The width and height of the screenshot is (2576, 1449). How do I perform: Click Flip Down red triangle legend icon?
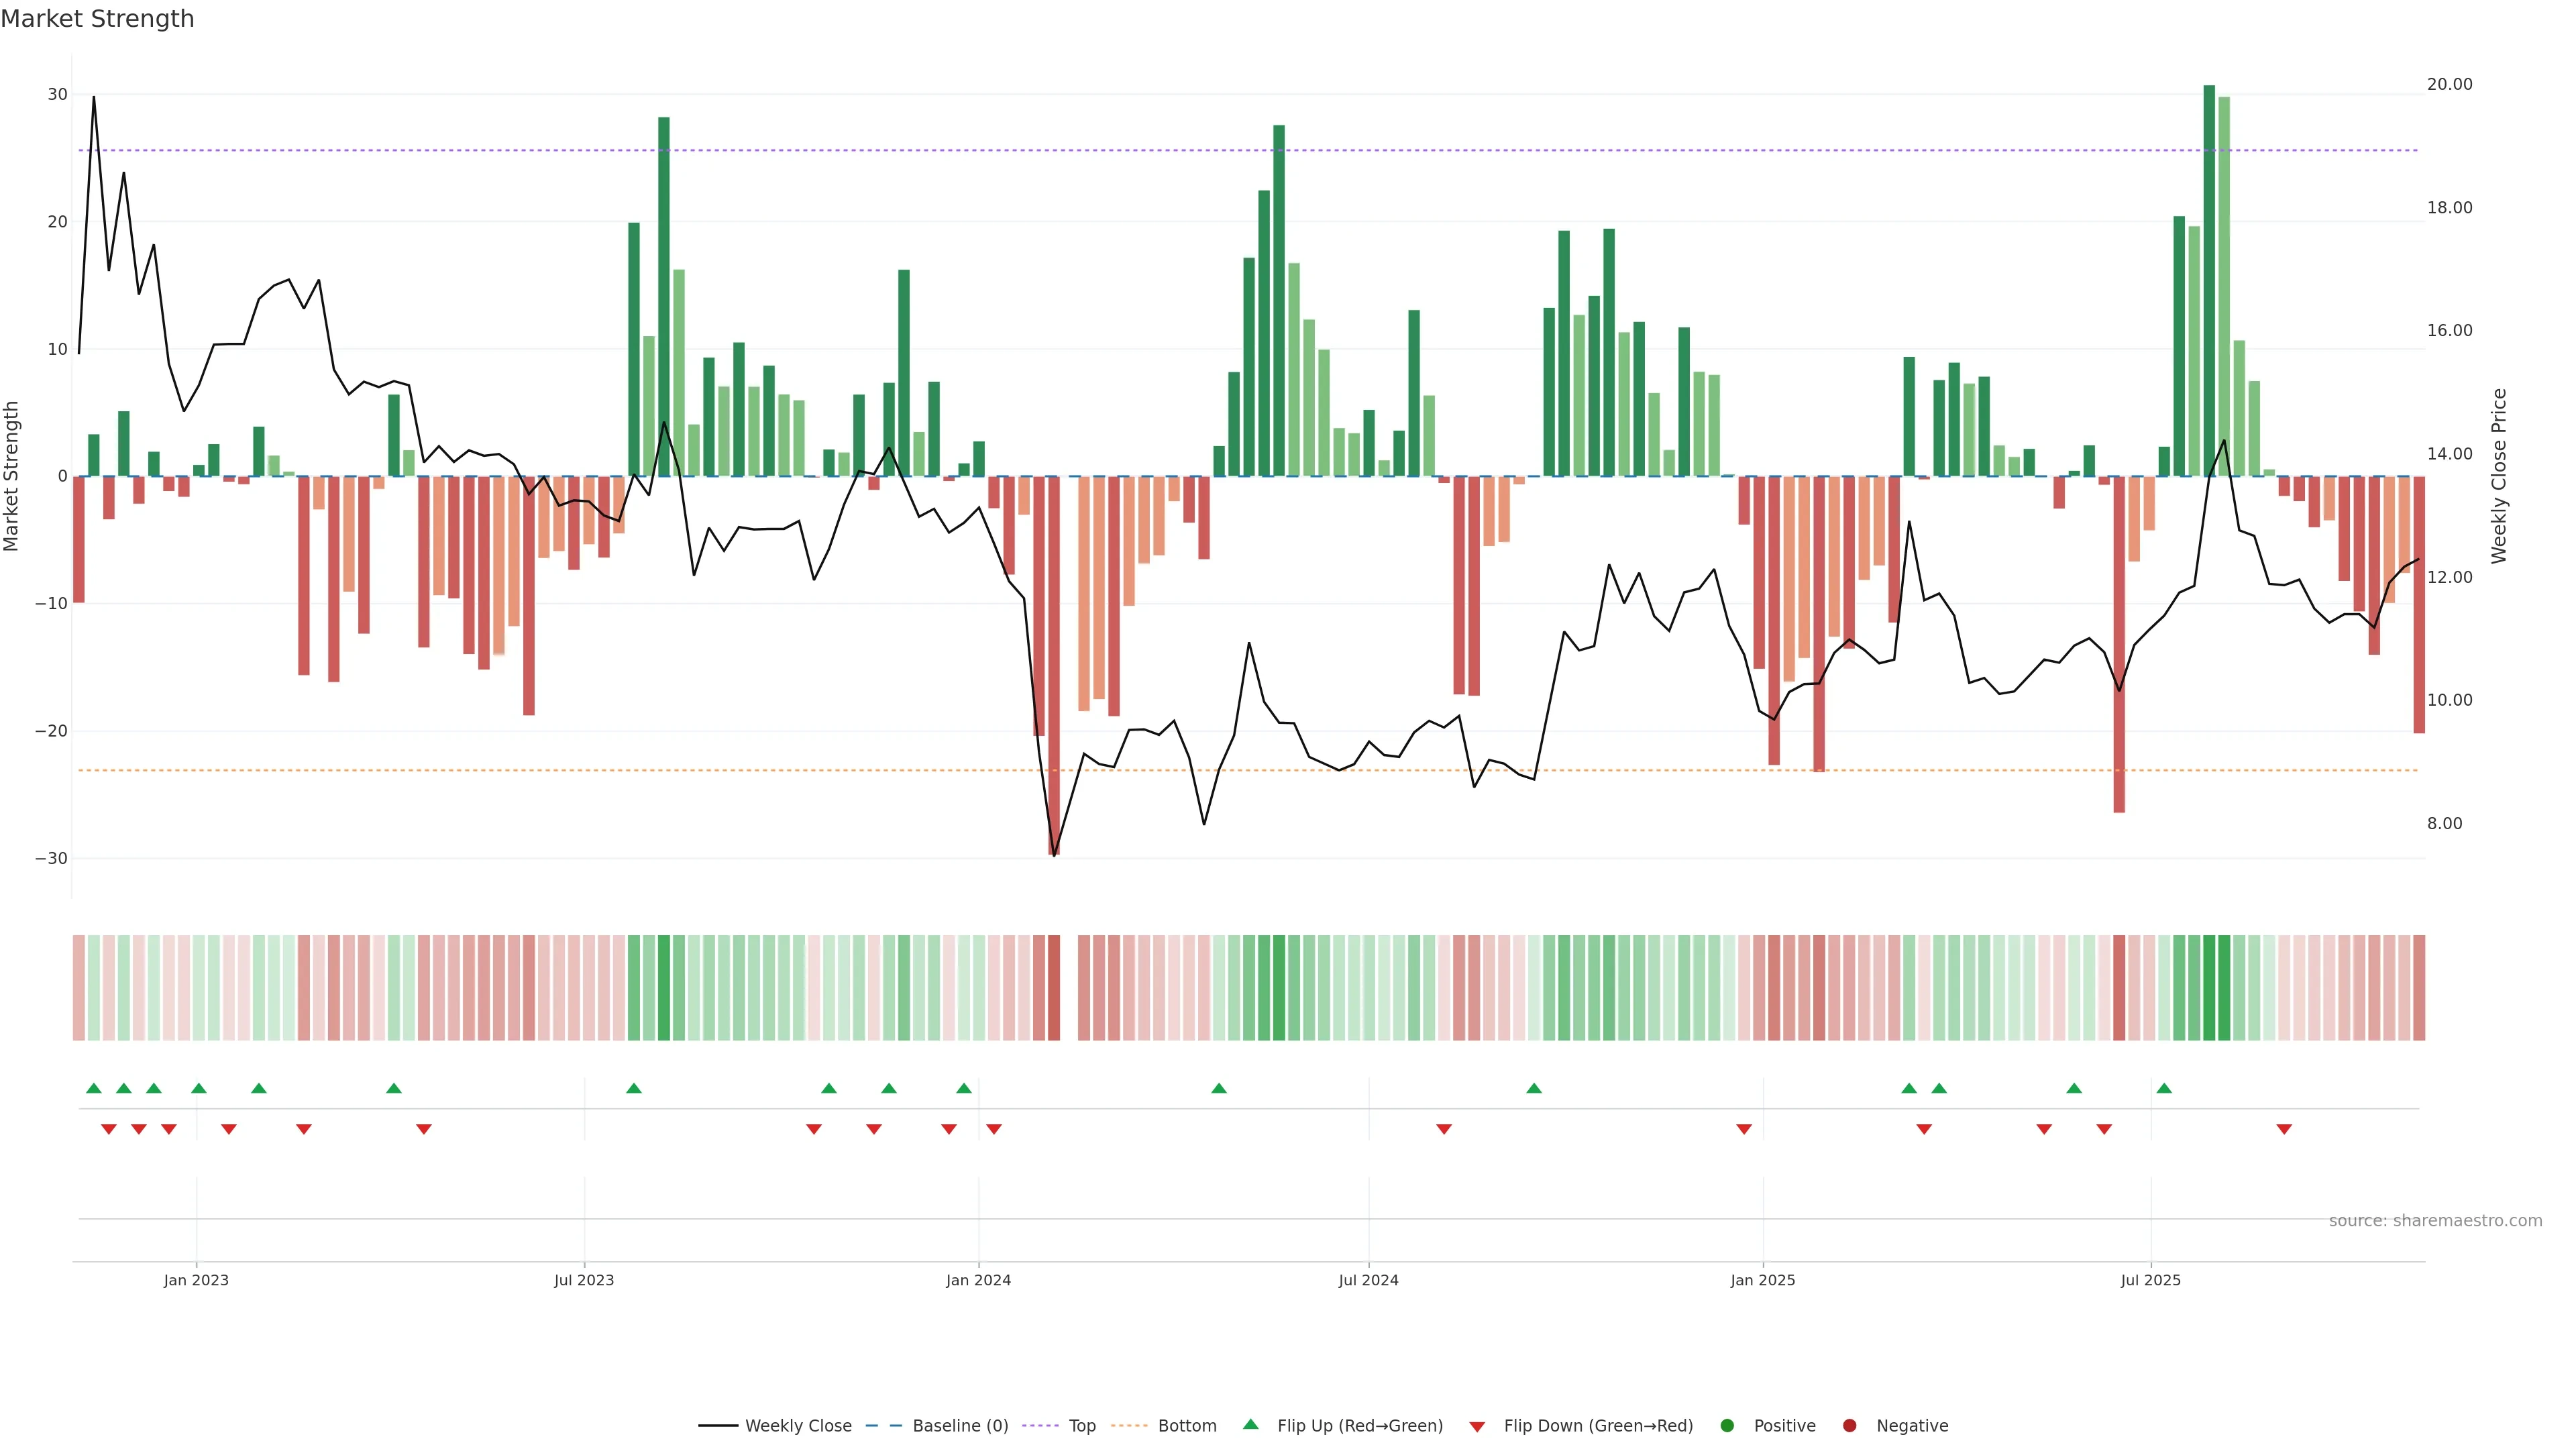1477,1426
